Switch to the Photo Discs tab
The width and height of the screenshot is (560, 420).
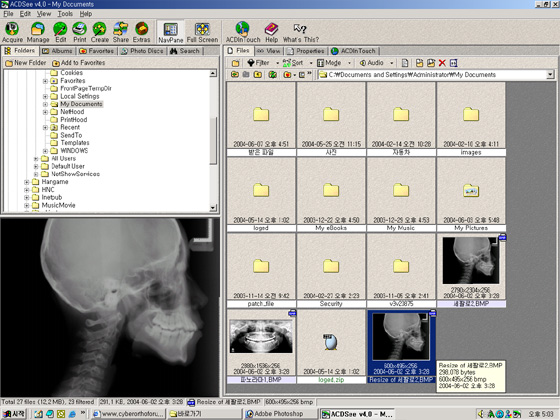(142, 51)
